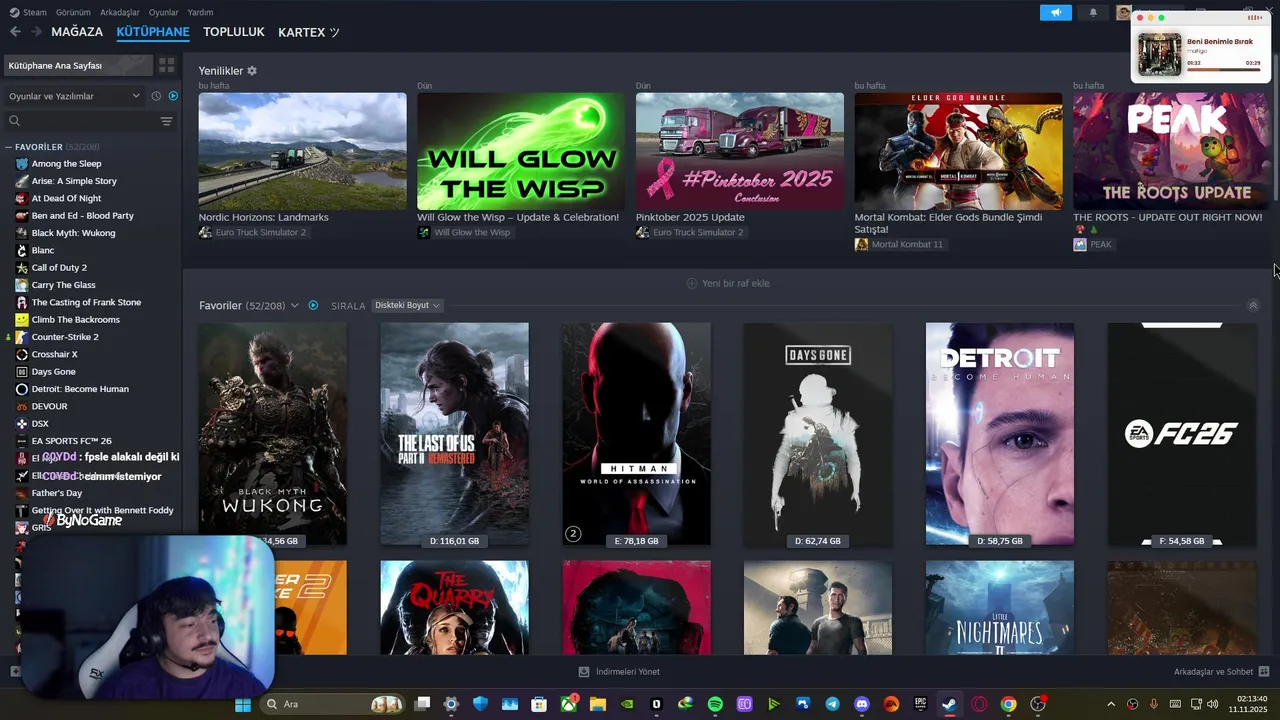Launch Epic Games from the taskbar
The width and height of the screenshot is (1280, 720).
pyautogui.click(x=920, y=704)
